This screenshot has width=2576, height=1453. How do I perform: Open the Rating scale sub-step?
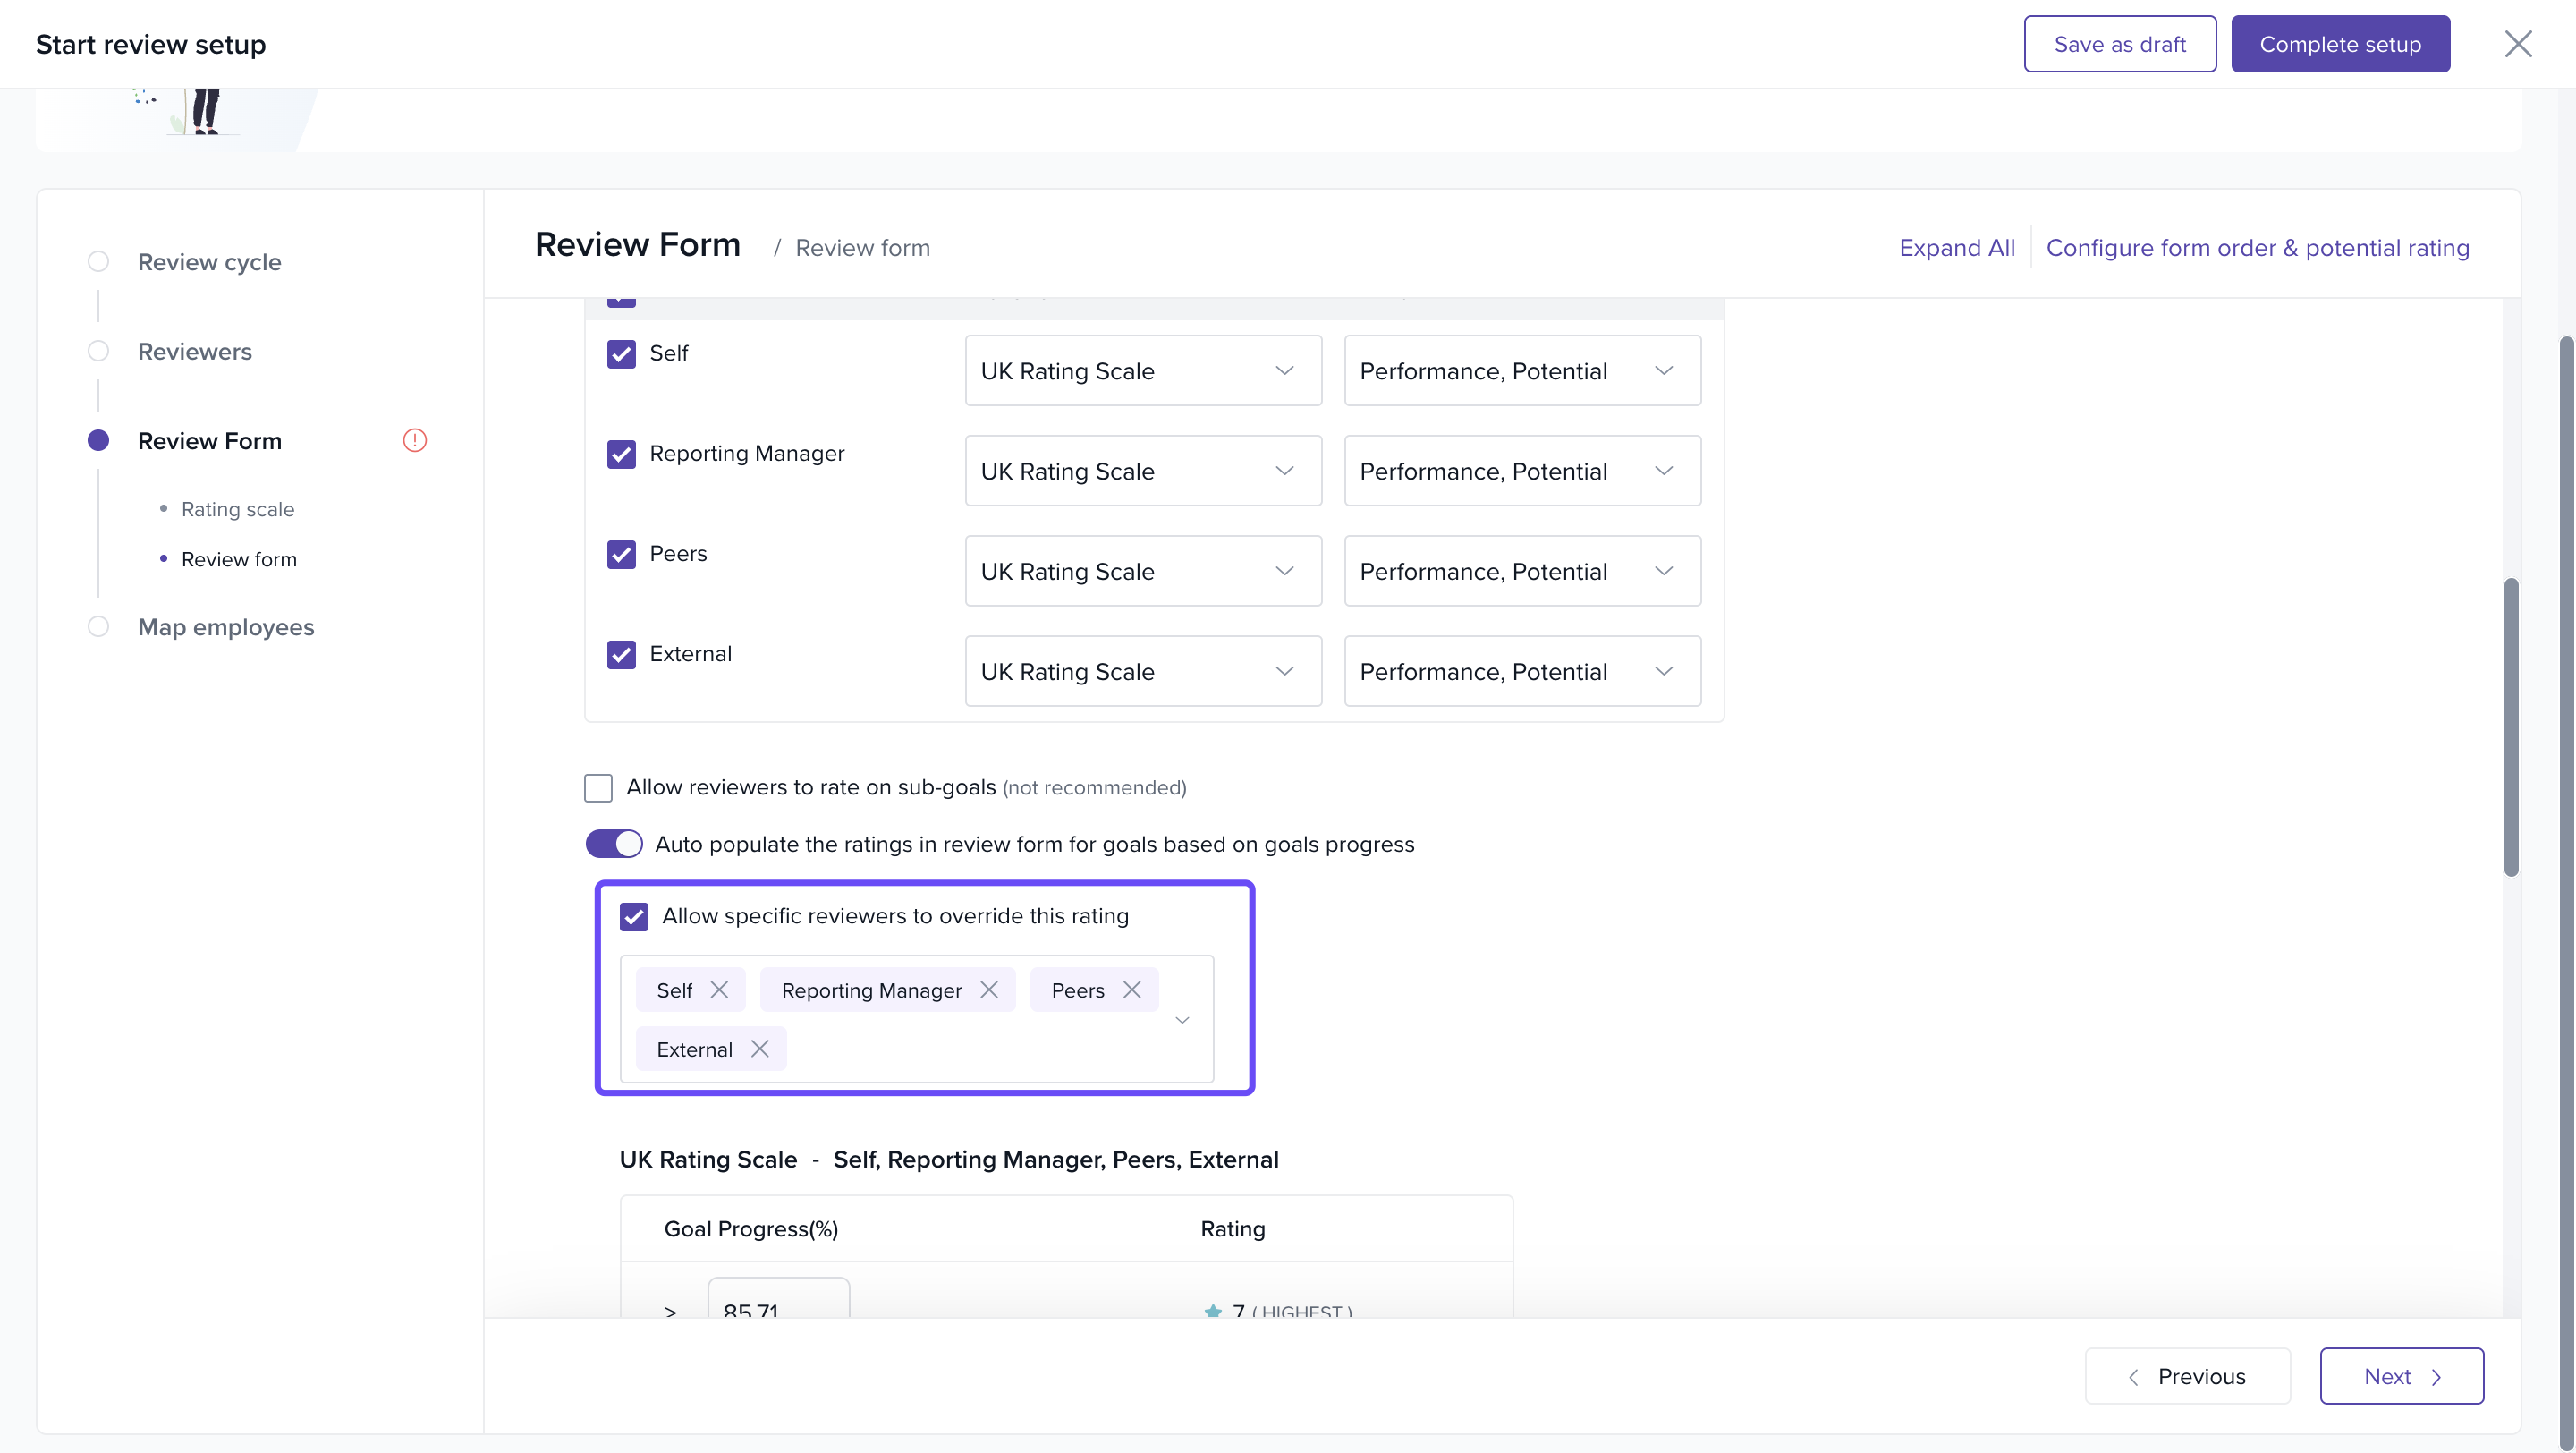pos(238,510)
